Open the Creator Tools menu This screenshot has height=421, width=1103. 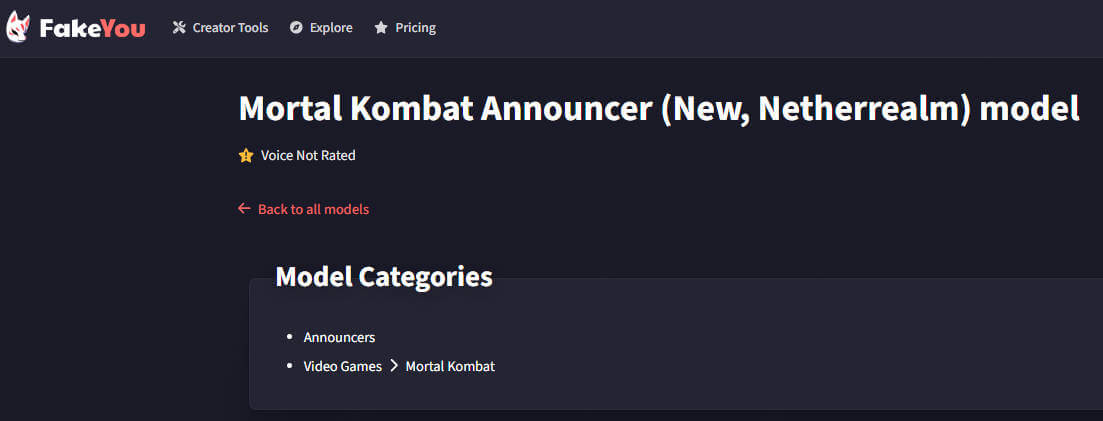tap(230, 28)
